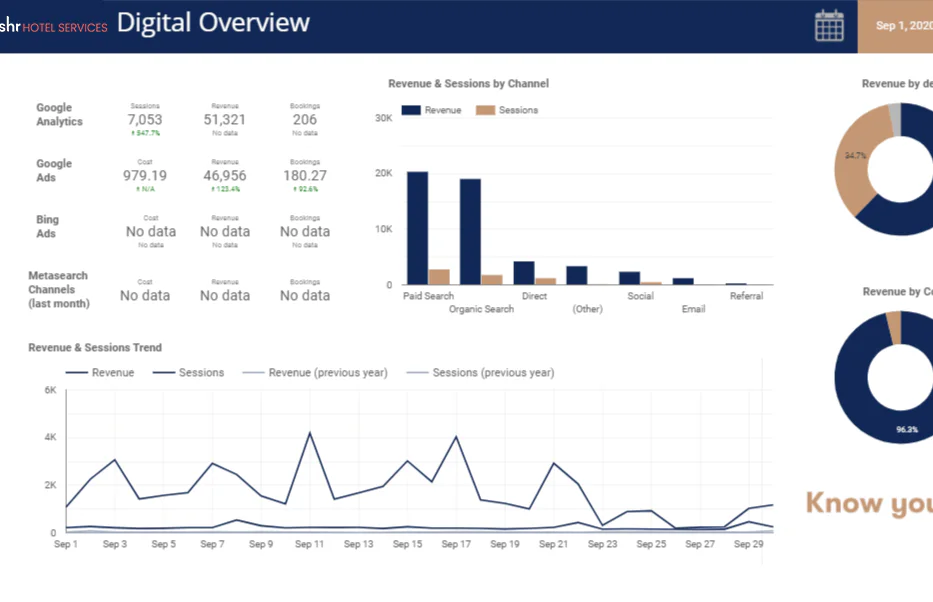Click the 547.7% sessions change indicator

145,133
